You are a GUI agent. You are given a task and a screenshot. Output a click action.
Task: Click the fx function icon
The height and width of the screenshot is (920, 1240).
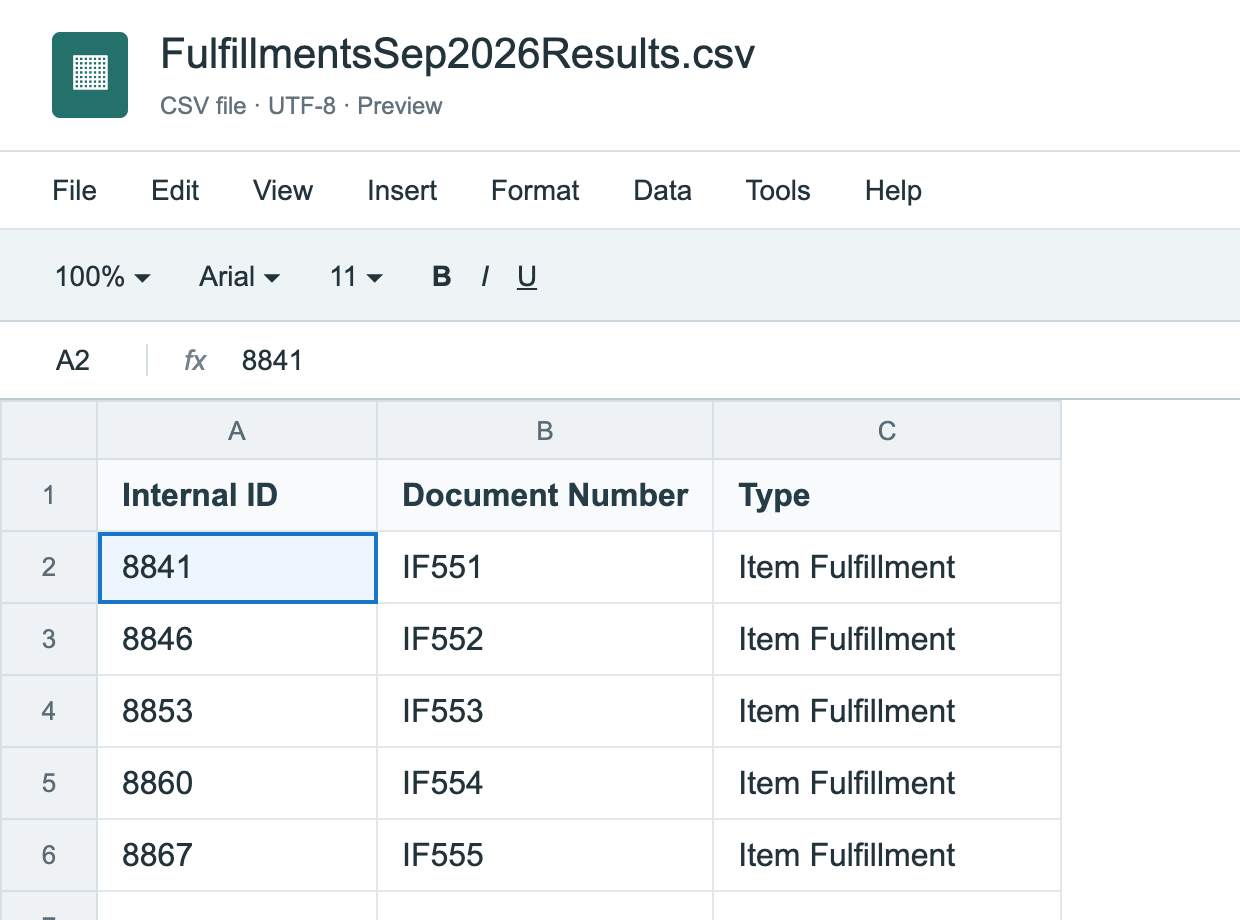195,360
